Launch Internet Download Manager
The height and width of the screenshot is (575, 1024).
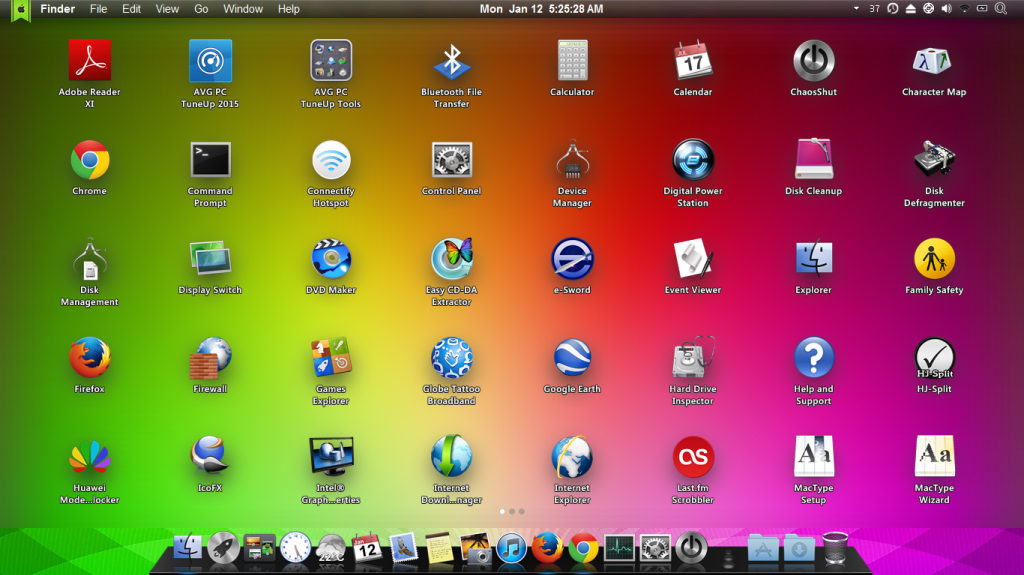pyautogui.click(x=452, y=457)
